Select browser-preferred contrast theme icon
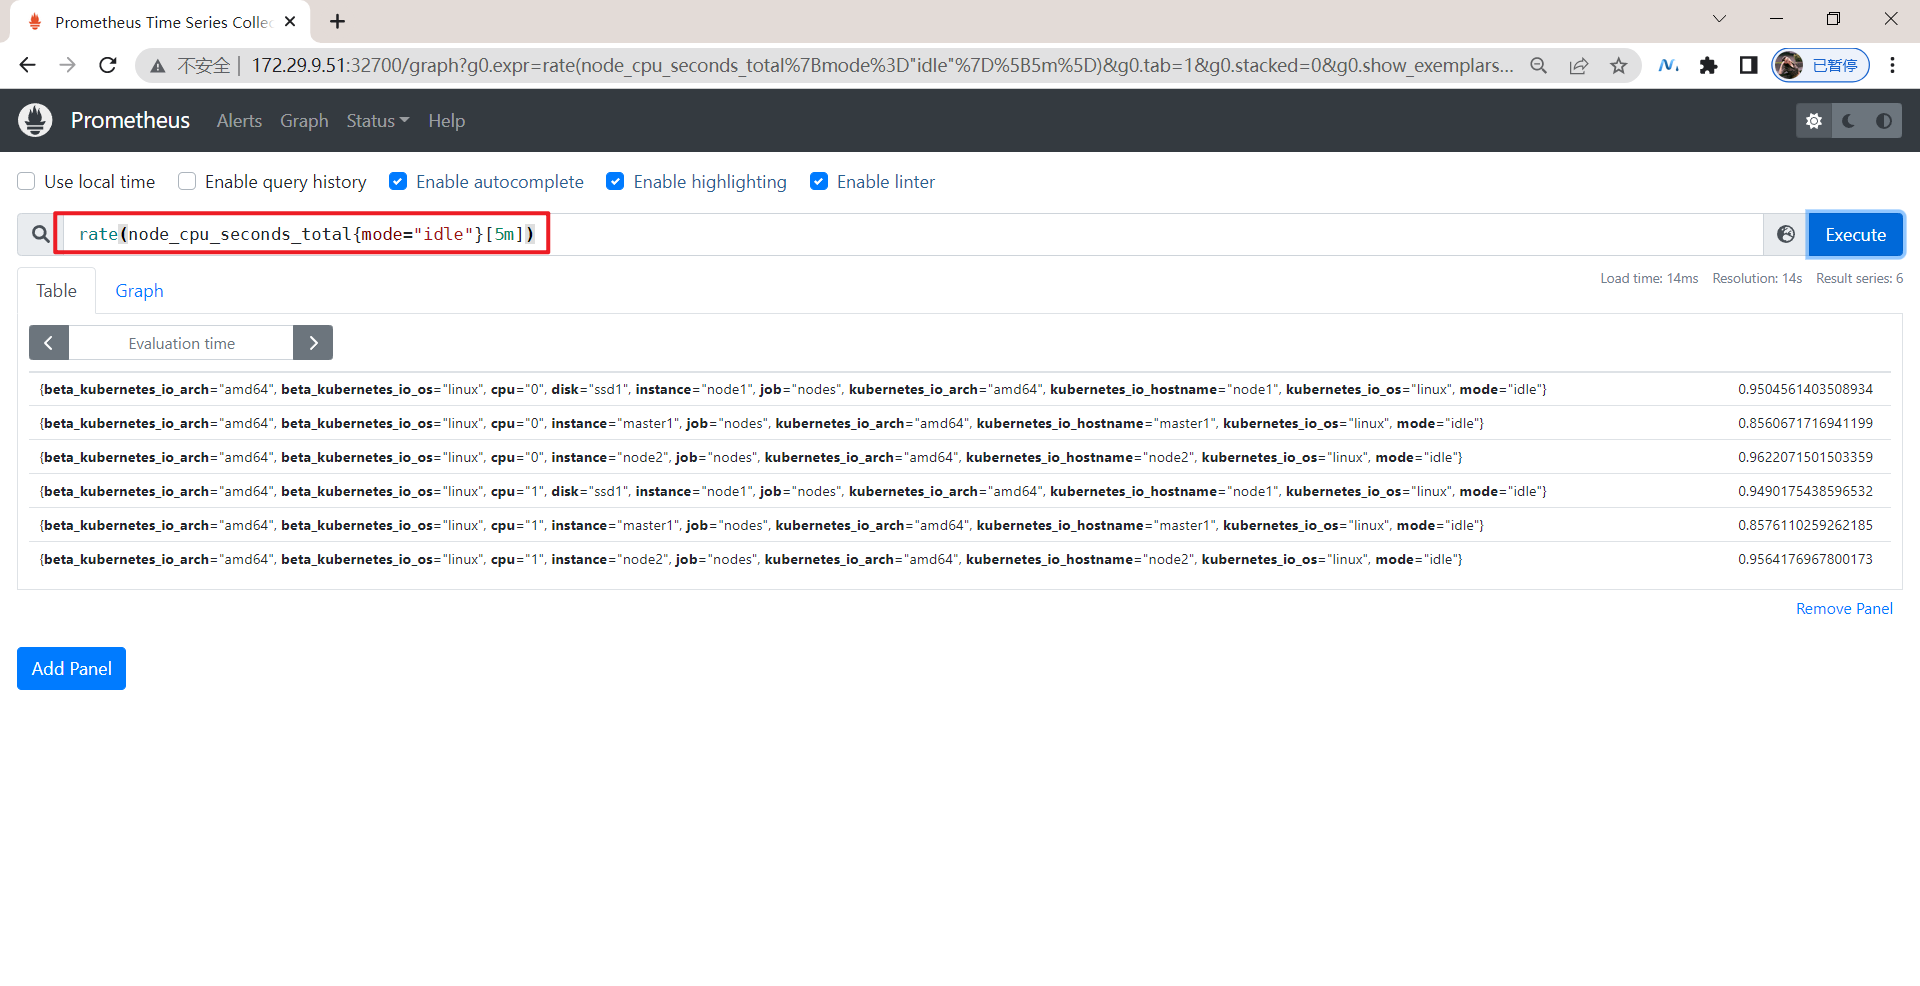This screenshot has height=986, width=1920. [1884, 121]
